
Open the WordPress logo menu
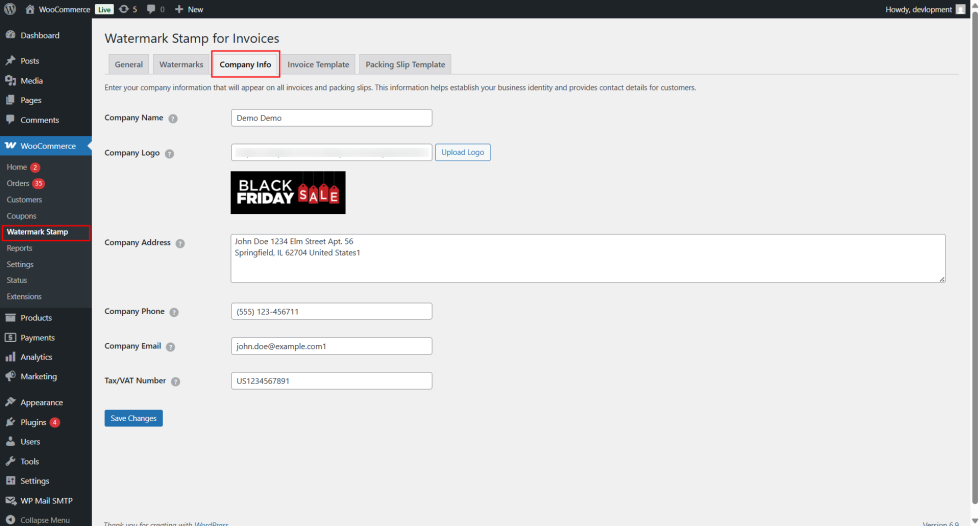[9, 9]
